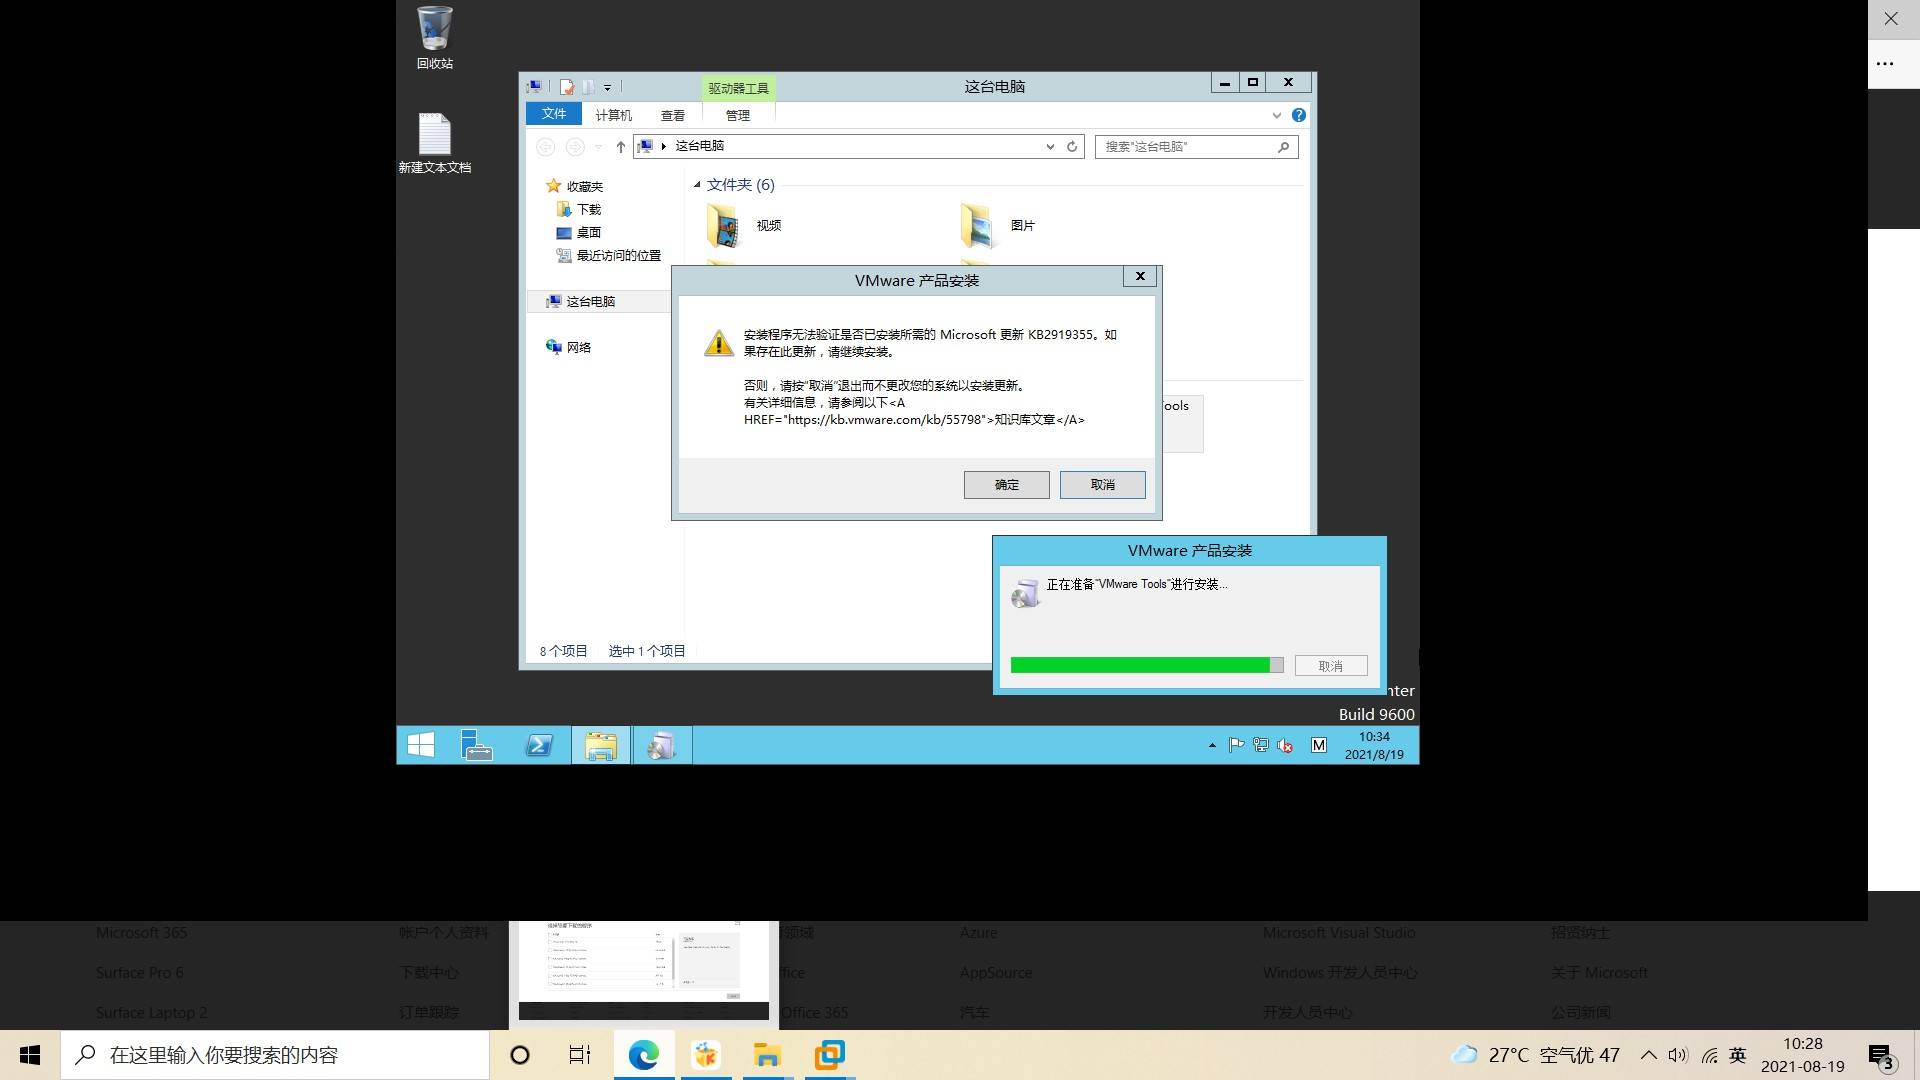The height and width of the screenshot is (1080, 1920).
Task: Expand the ribbon with the chevron
Action: point(1276,116)
